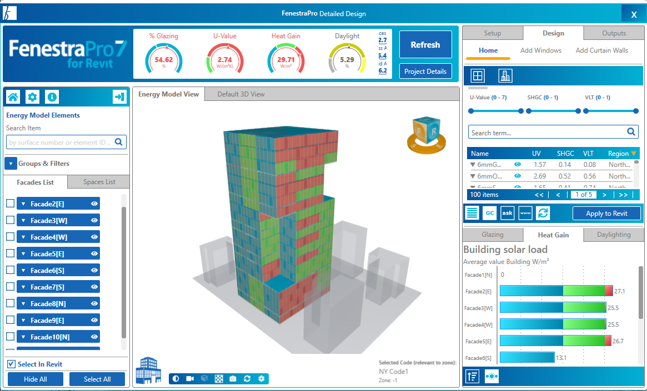Click the home icon in left panel
This screenshot has height=391, width=647.
click(x=13, y=97)
